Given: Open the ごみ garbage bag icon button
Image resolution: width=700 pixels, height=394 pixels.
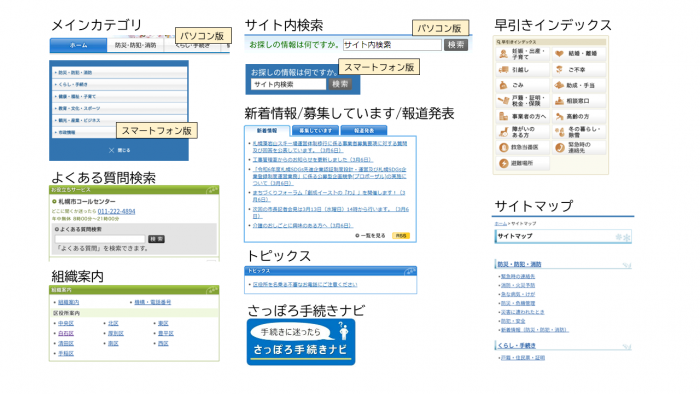Looking at the screenshot, I should [522, 85].
